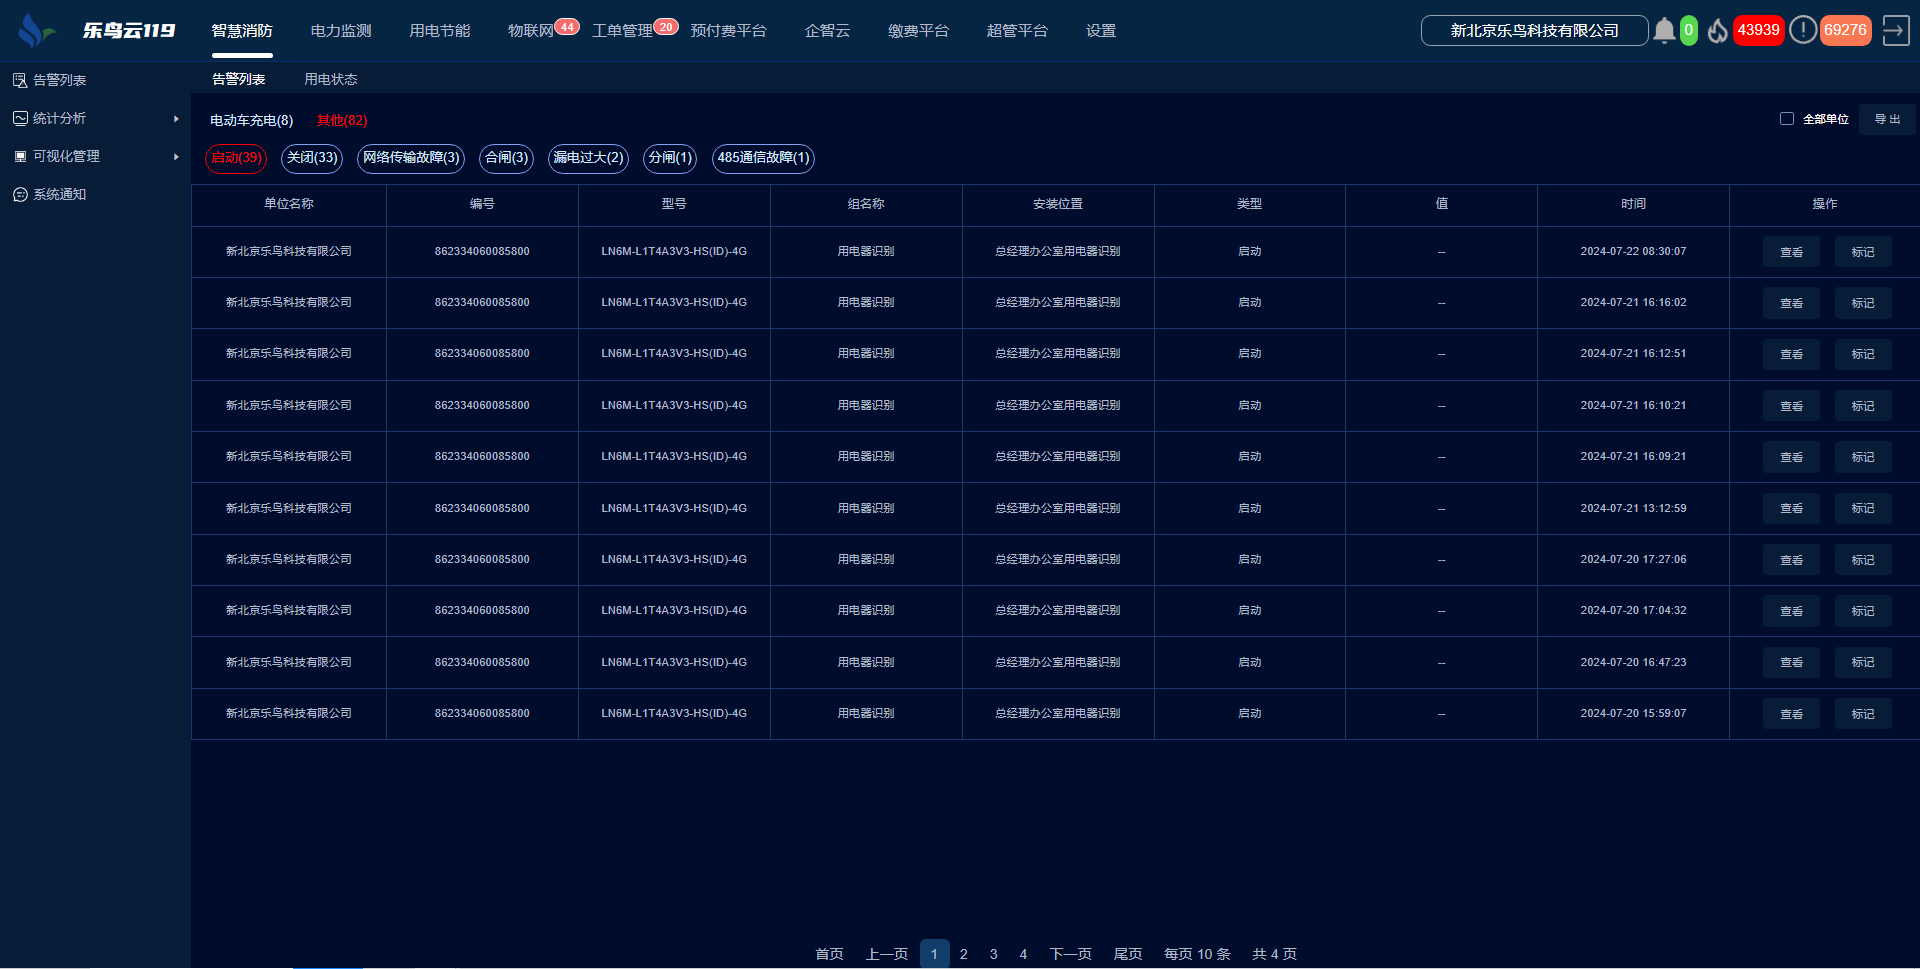This screenshot has height=969, width=1920.
Task: Enable the 全部单位 checkbox
Action: [x=1786, y=119]
